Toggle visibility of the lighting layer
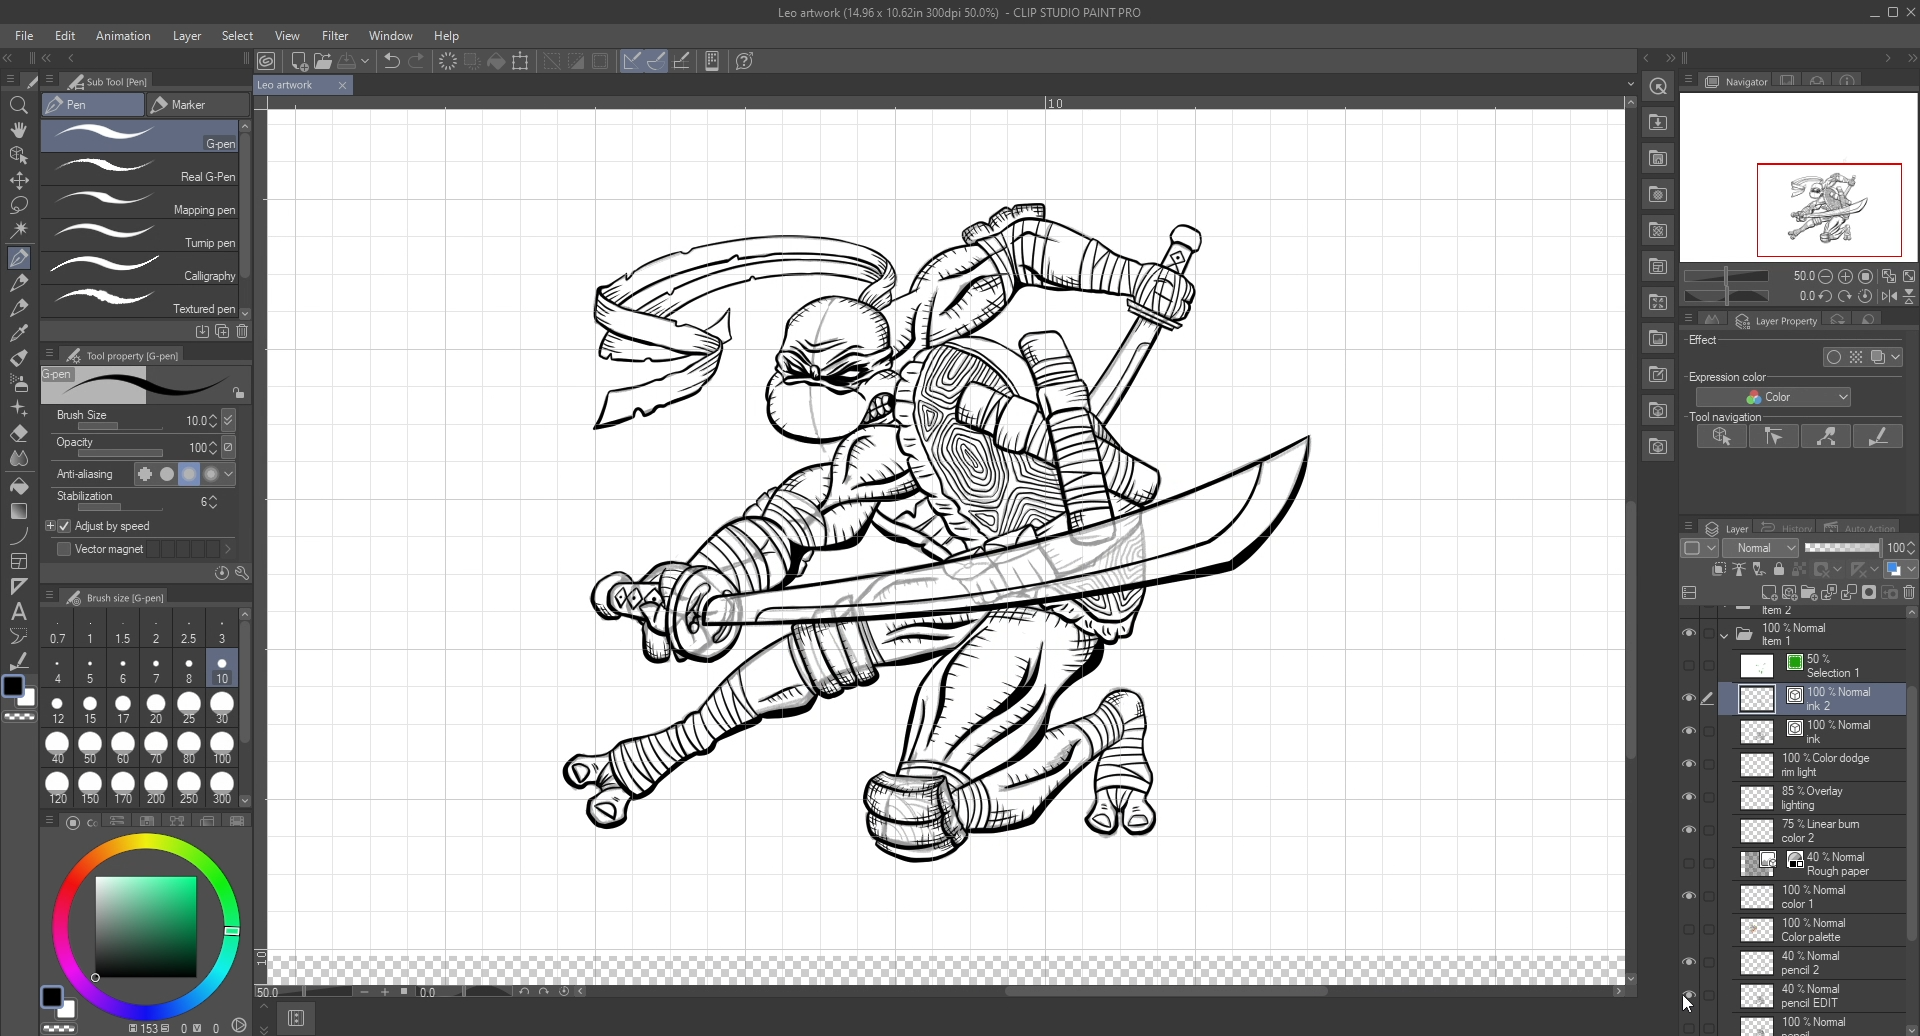1920x1036 pixels. point(1688,797)
